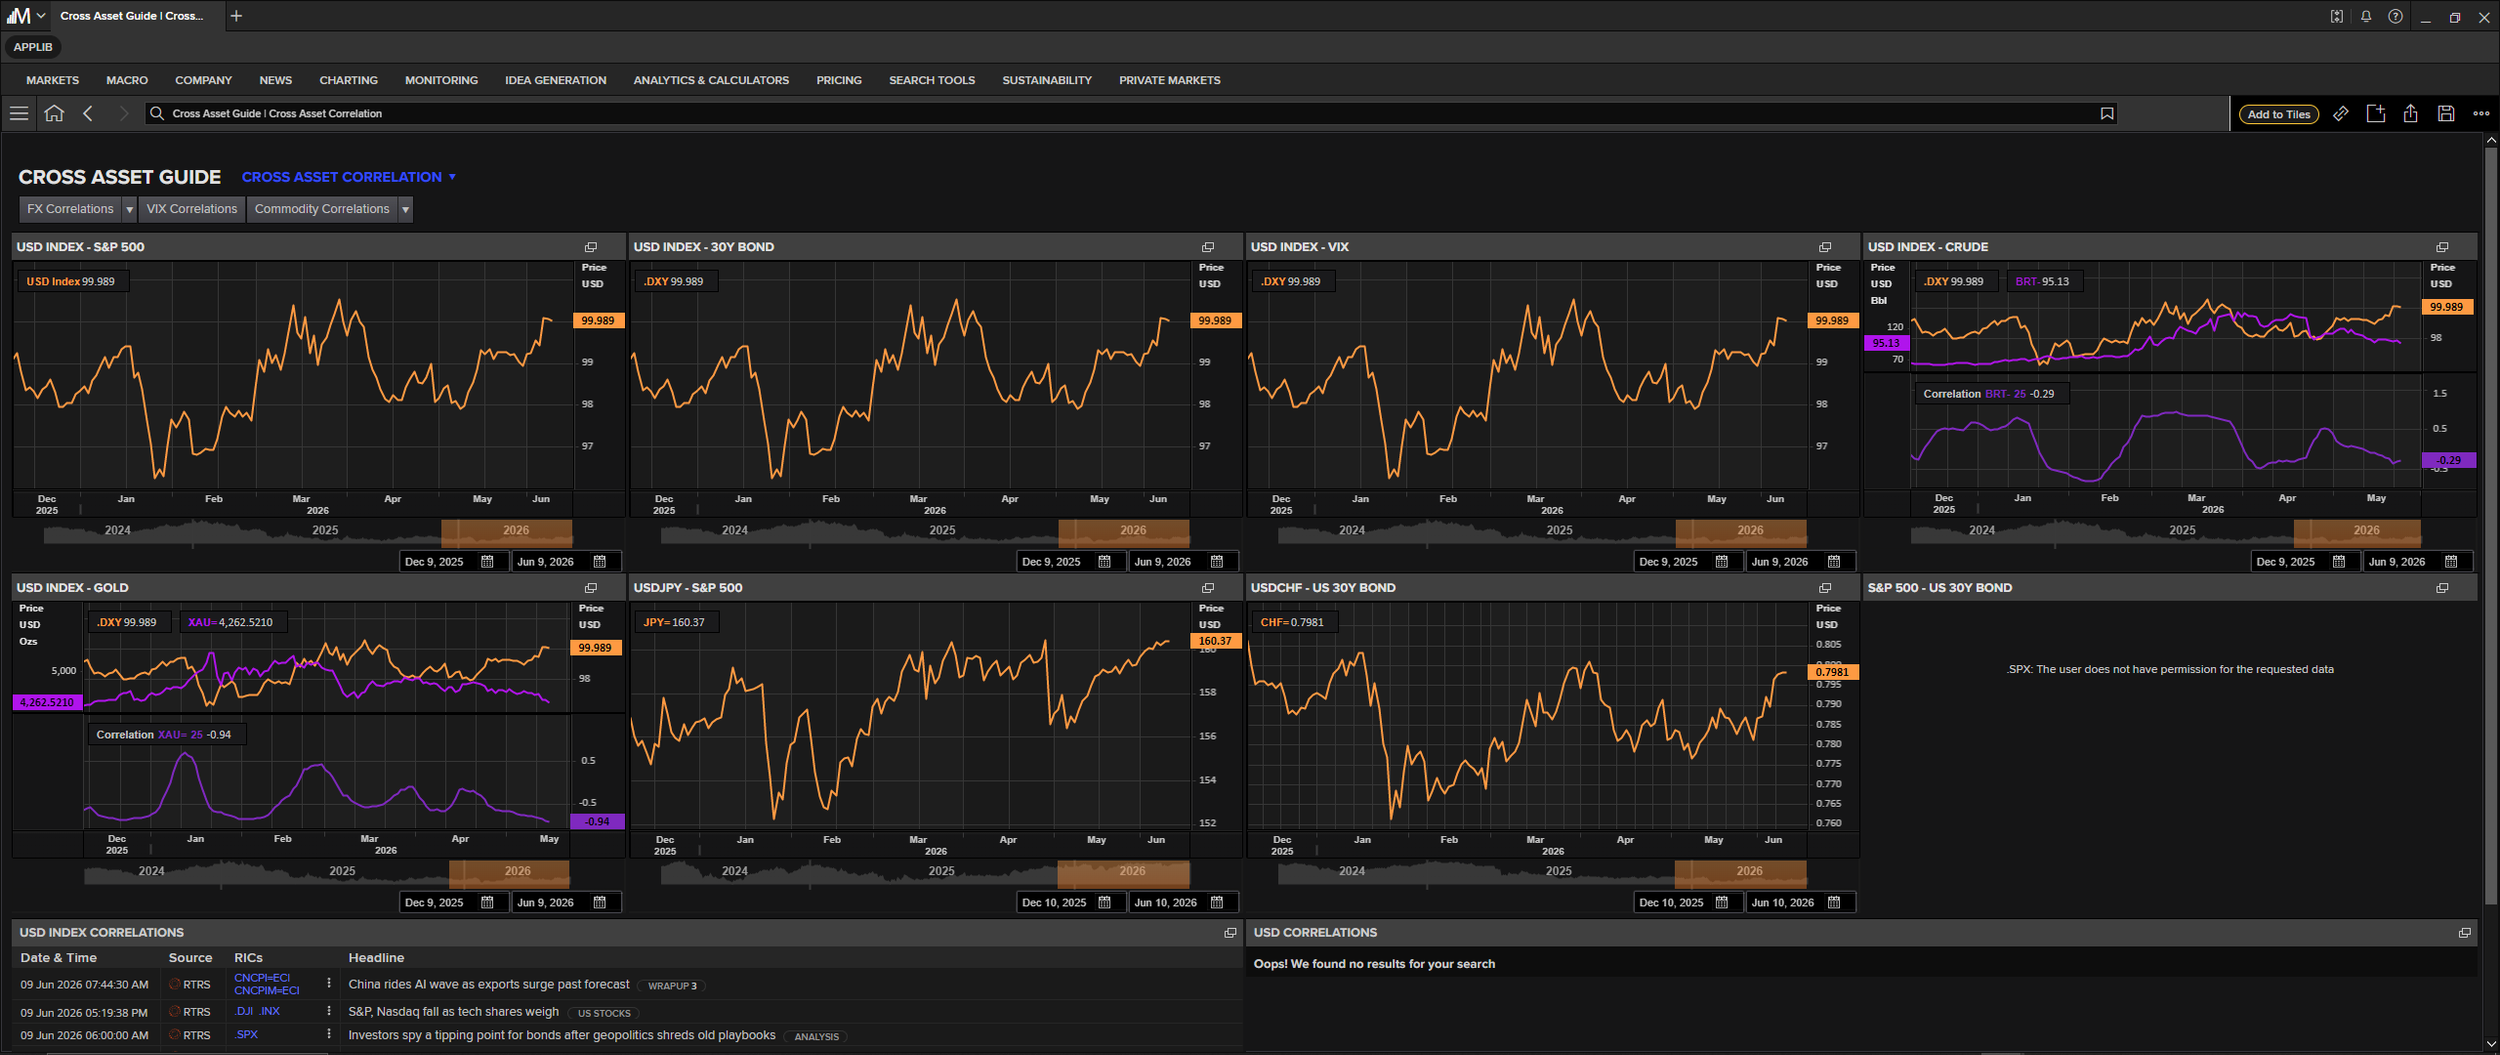This screenshot has height=1055, width=2500.
Task: Select the VIX Correlations tab
Action: [x=191, y=209]
